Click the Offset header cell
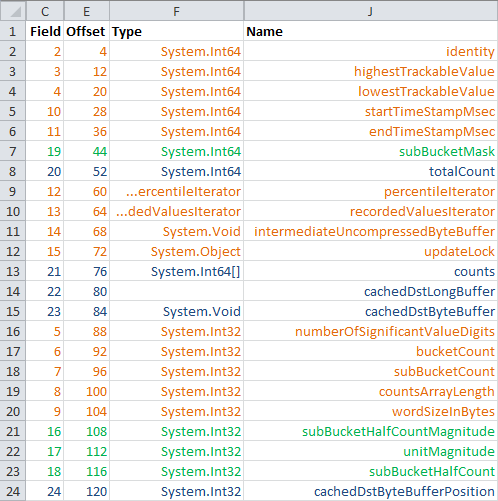This screenshot has width=498, height=501. click(x=87, y=31)
